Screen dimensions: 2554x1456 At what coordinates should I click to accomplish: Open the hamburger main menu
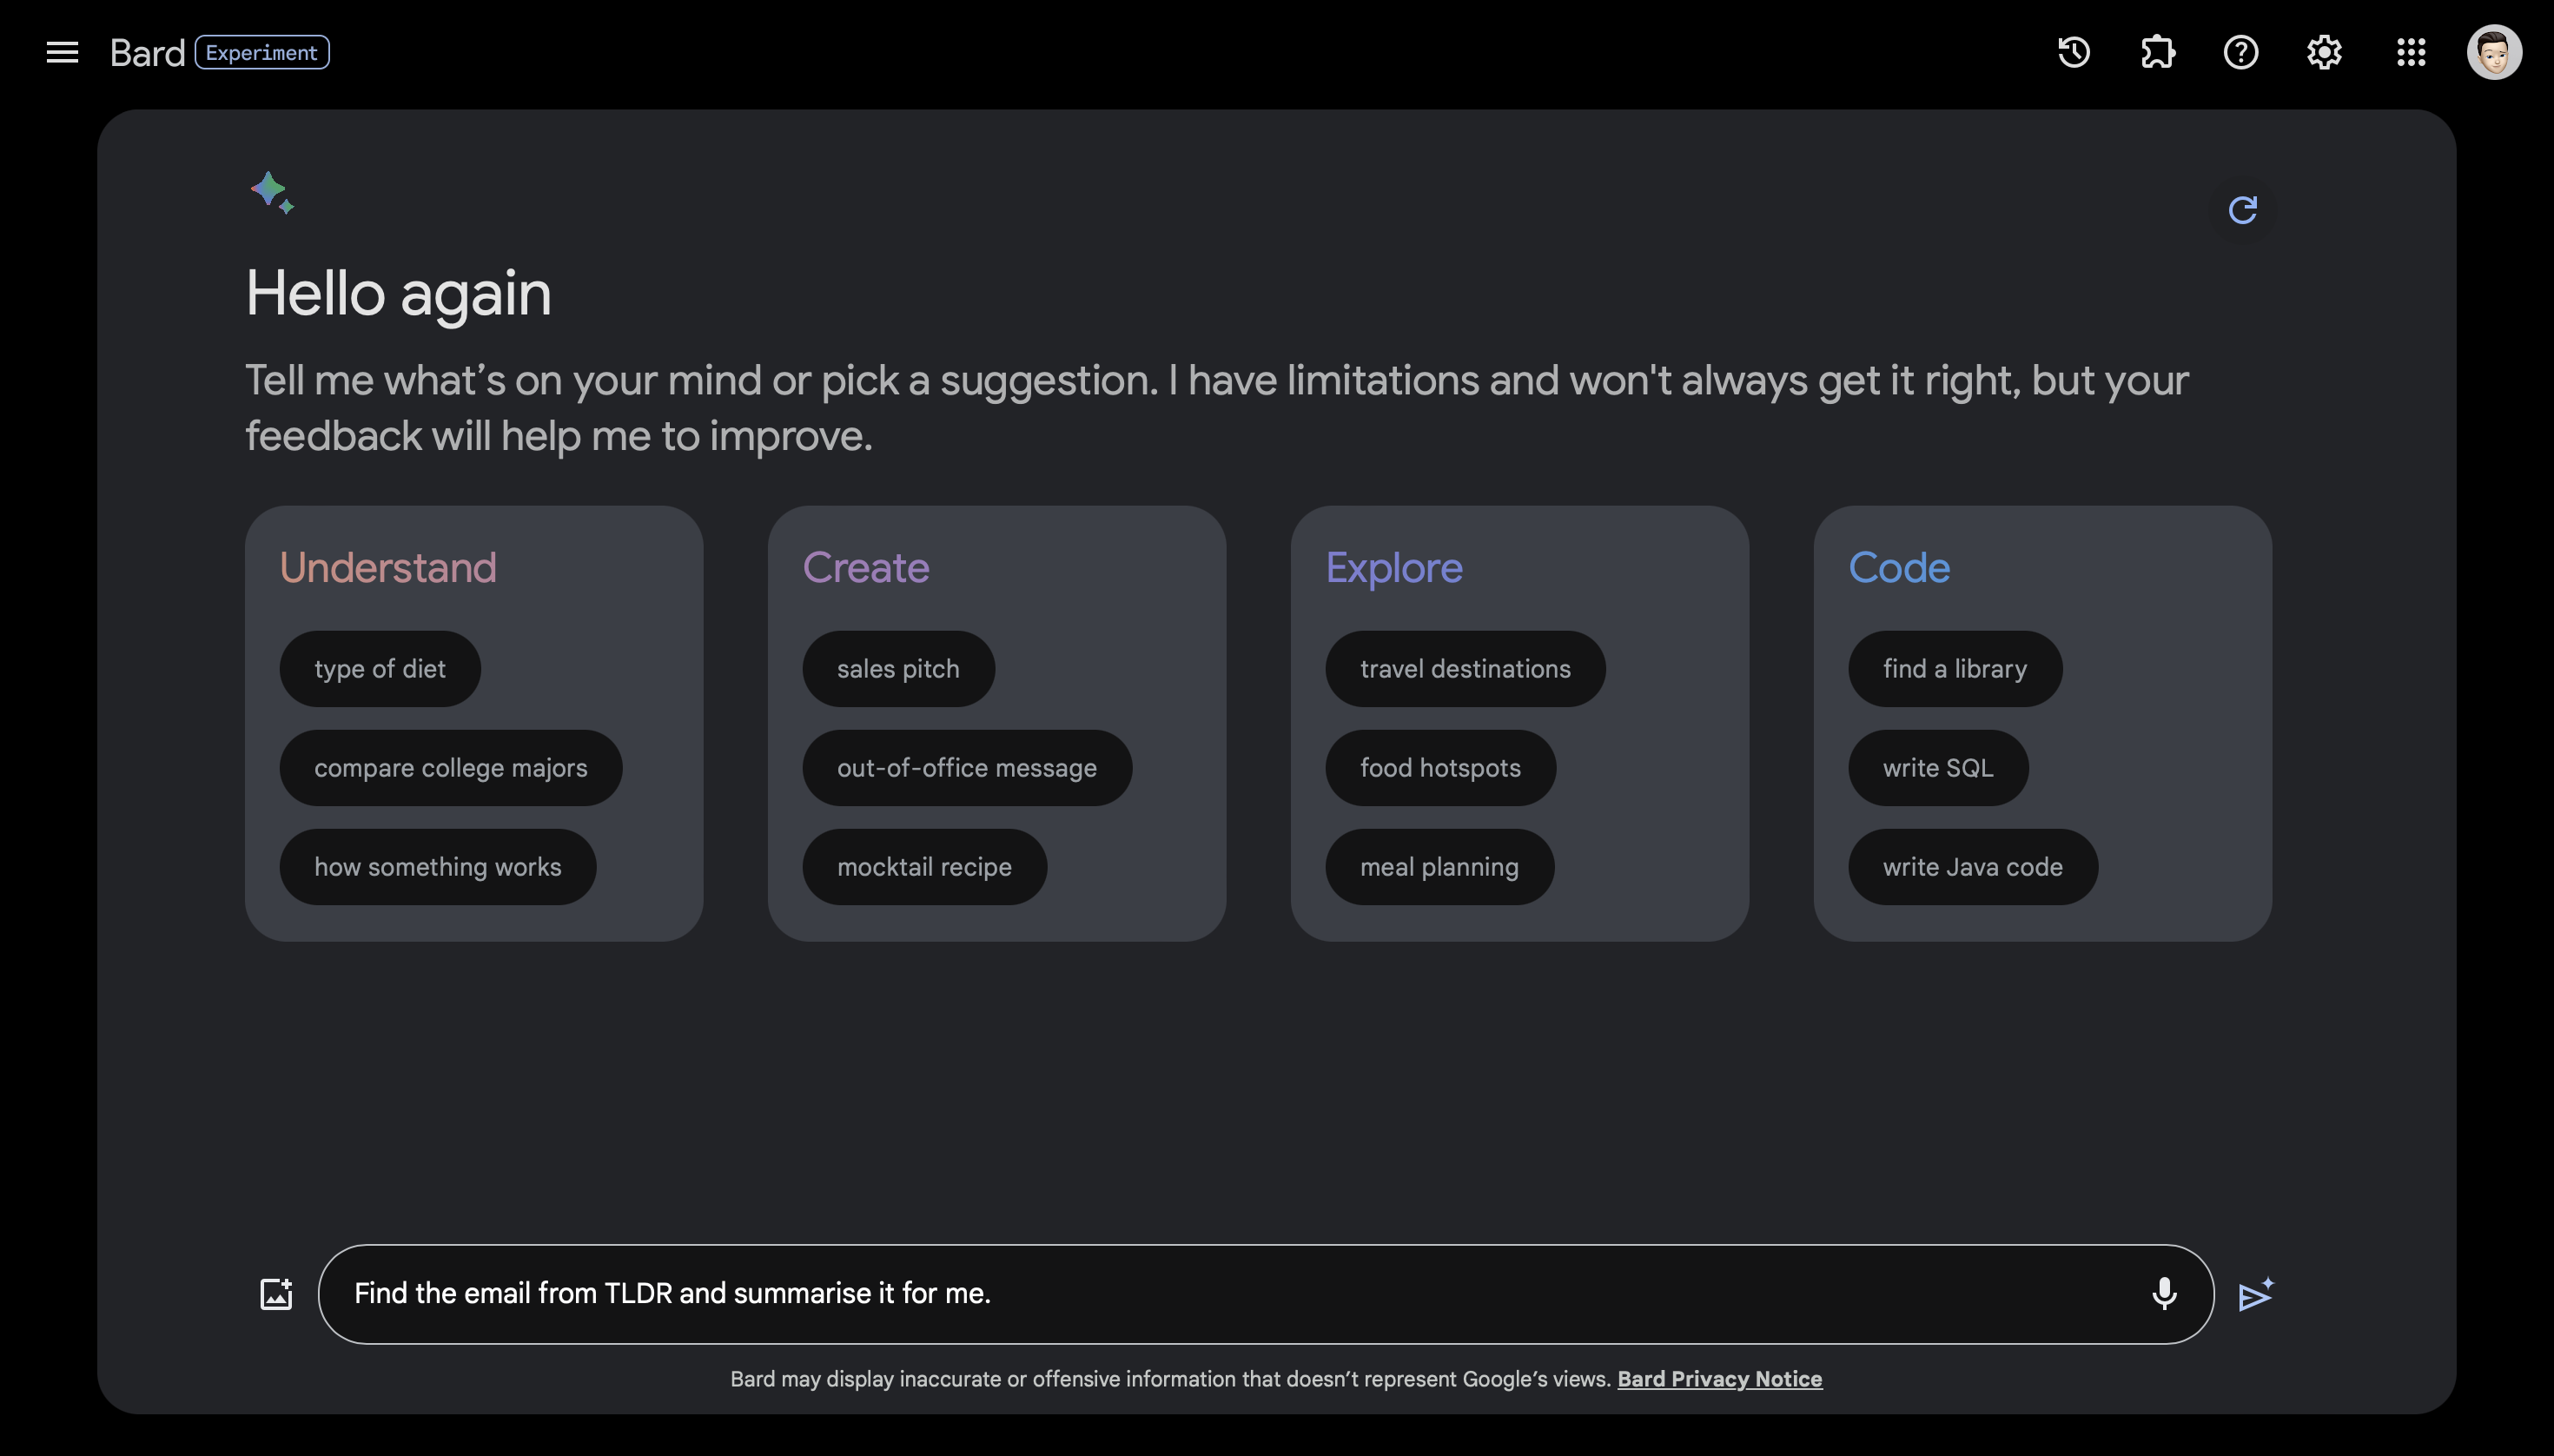click(x=62, y=52)
